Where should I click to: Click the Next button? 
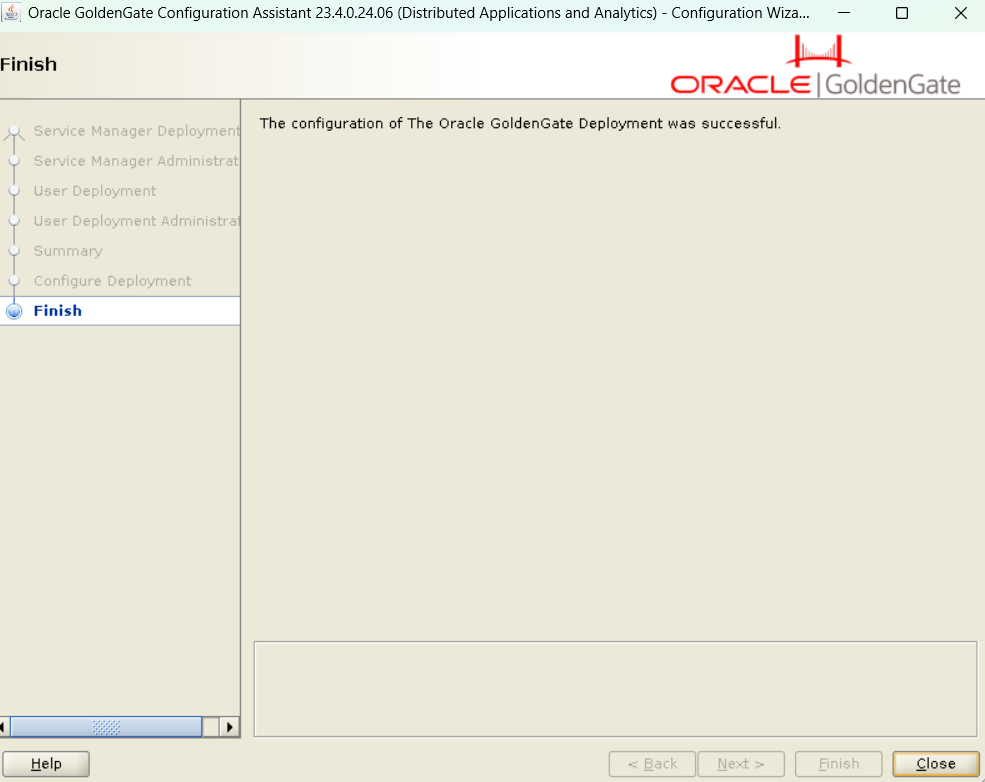(x=741, y=764)
